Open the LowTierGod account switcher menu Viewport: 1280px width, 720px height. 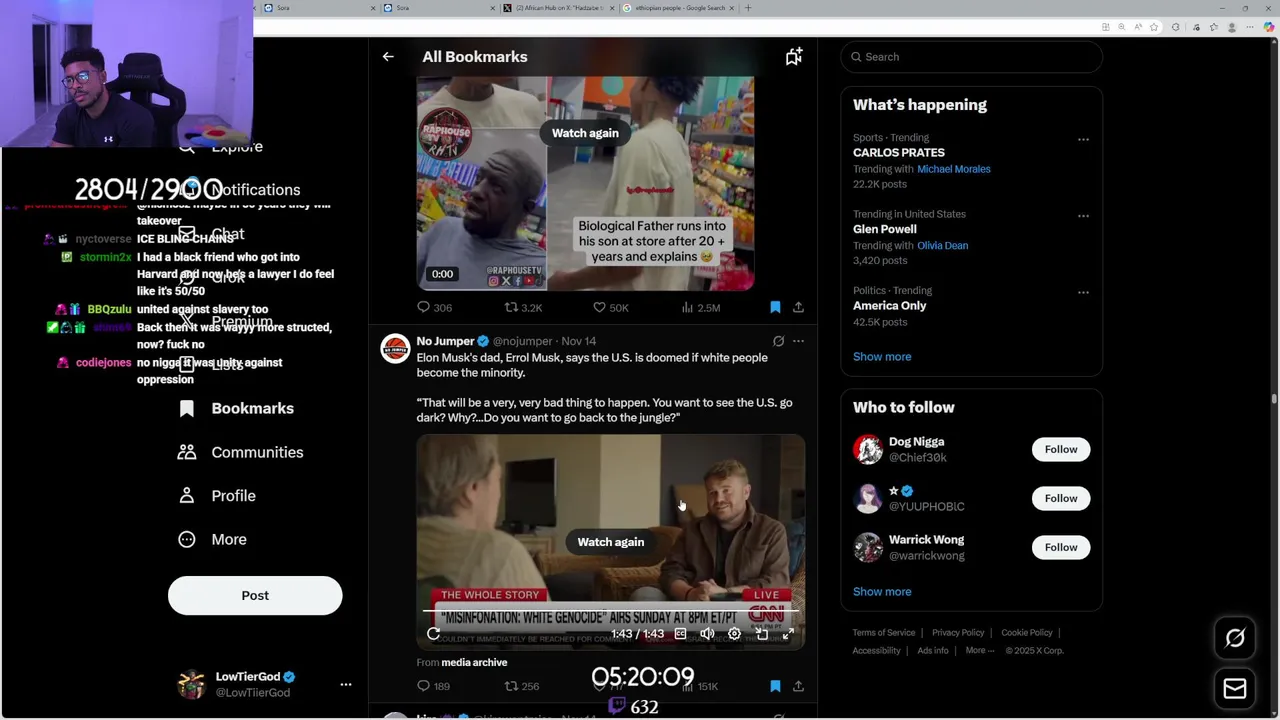[346, 685]
